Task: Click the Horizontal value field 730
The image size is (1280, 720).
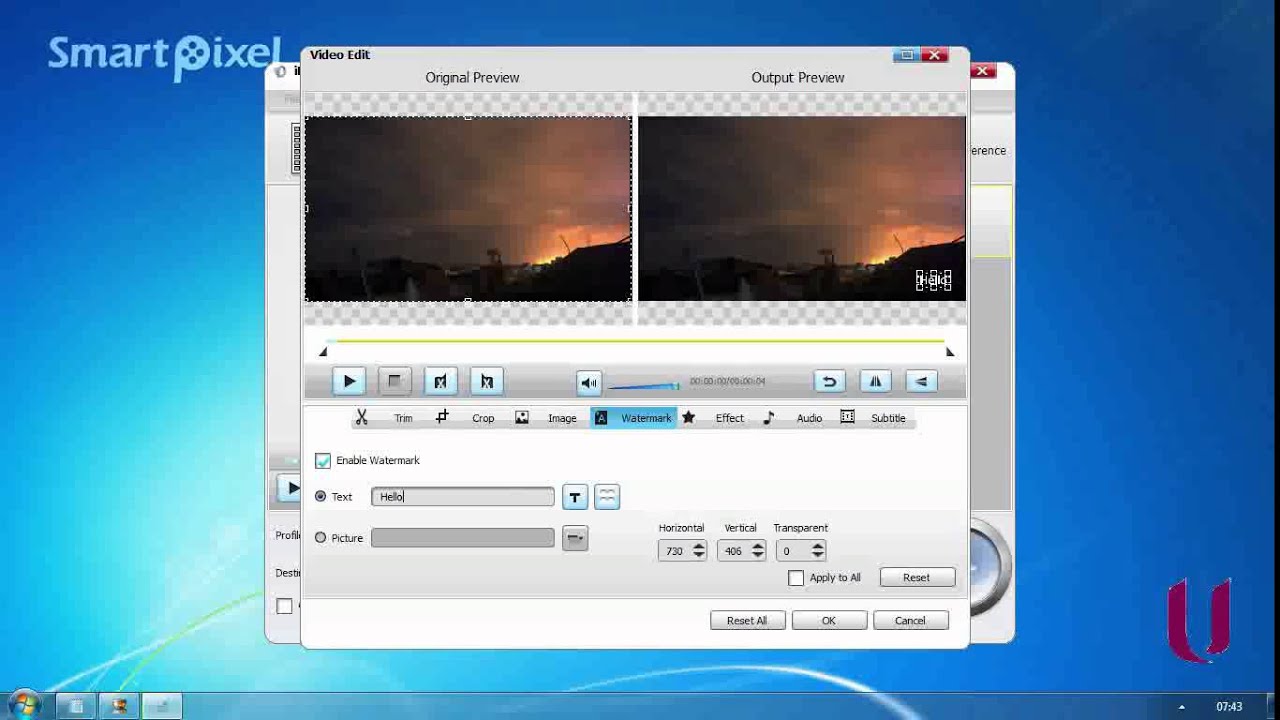Action: (675, 551)
